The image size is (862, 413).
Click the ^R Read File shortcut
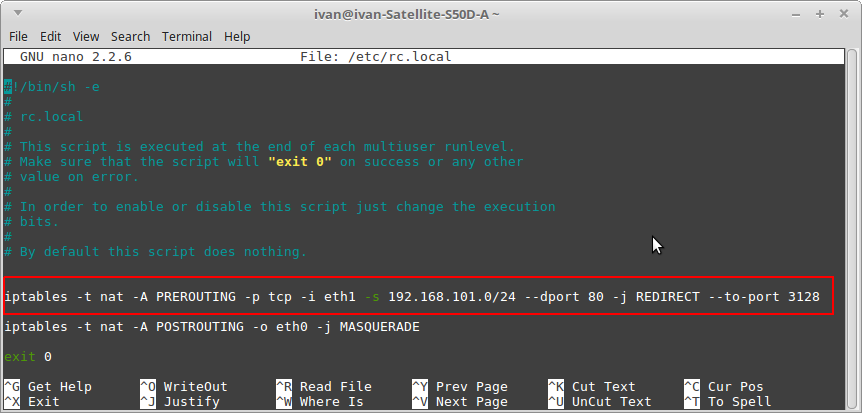click(x=324, y=387)
